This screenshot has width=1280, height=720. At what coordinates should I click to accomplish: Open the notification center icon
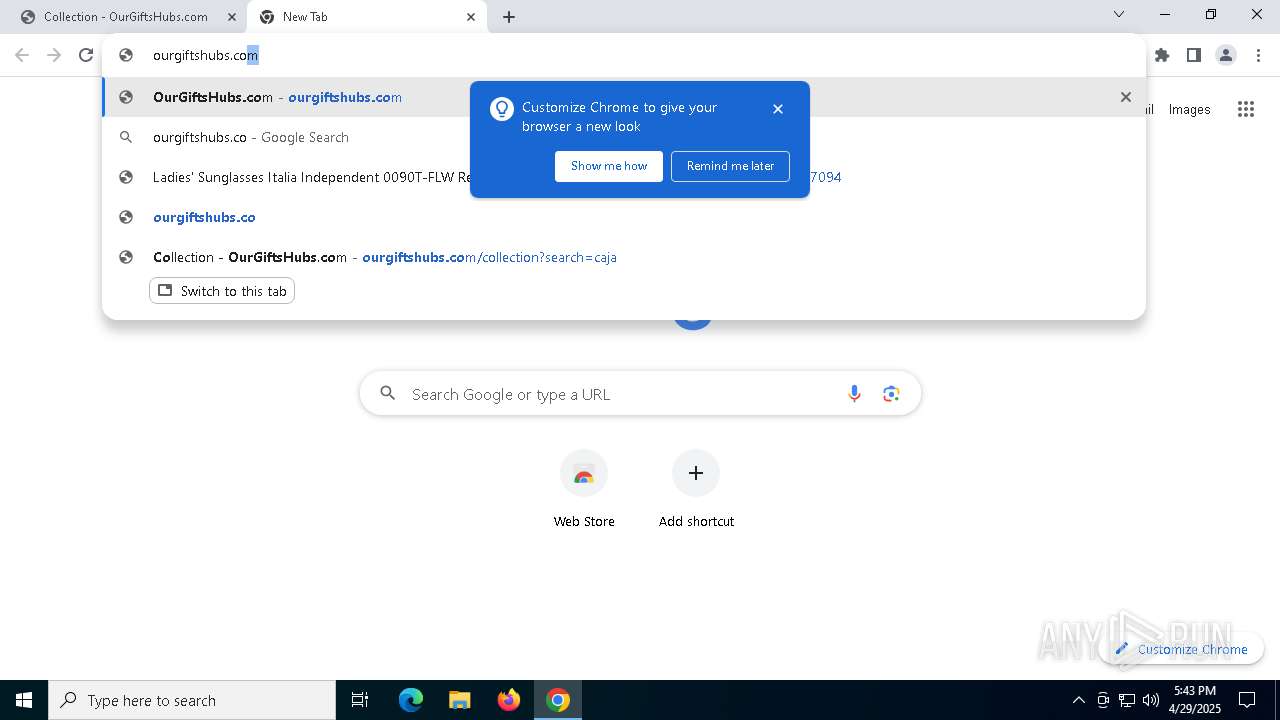pos(1247,700)
